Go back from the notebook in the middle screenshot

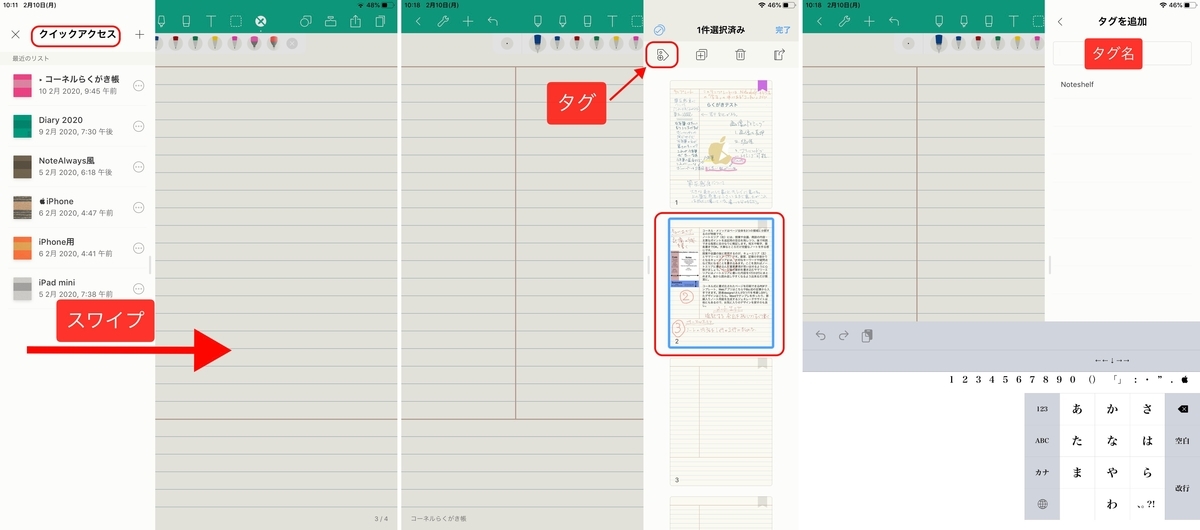point(419,20)
